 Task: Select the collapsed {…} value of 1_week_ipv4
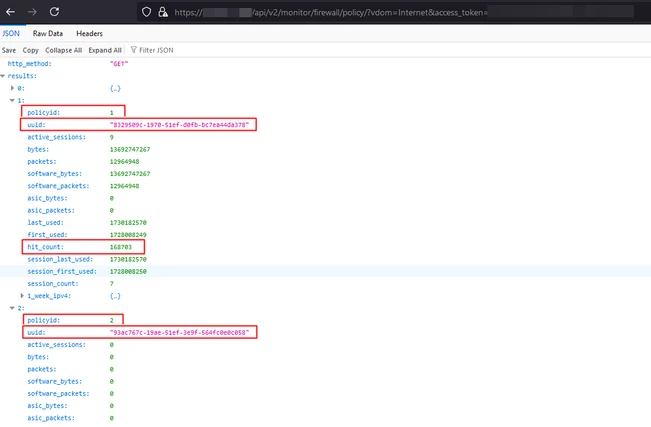coord(115,296)
